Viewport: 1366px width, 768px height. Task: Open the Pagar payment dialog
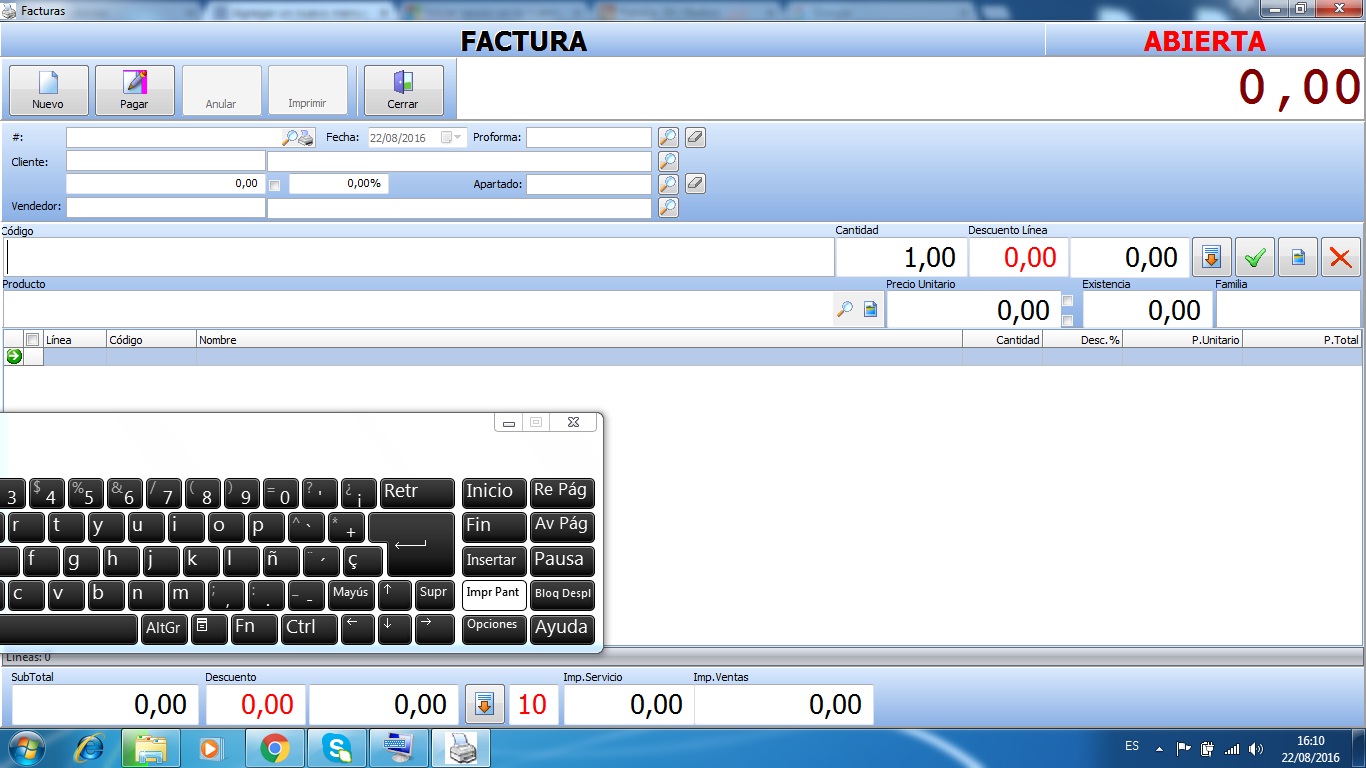point(134,90)
